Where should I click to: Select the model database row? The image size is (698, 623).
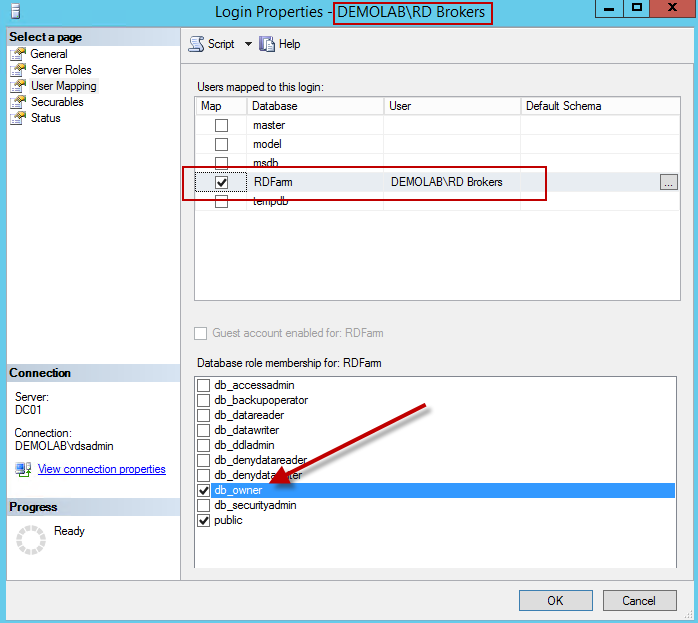pos(268,144)
